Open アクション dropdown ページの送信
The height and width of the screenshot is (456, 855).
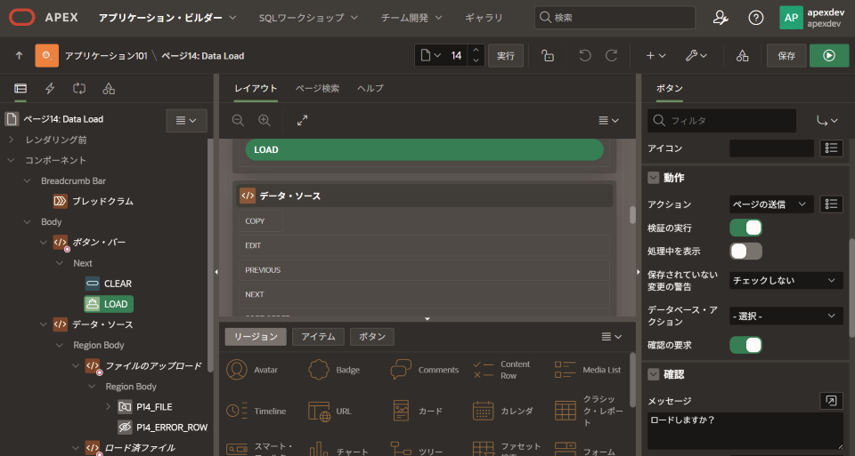coord(771,204)
